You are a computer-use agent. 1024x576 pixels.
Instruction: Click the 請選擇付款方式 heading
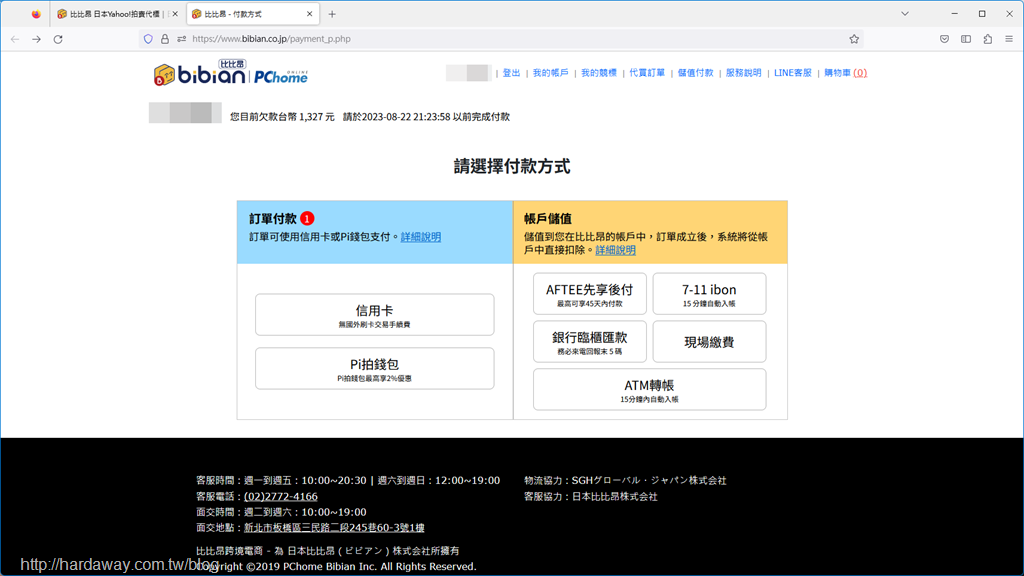[512, 167]
